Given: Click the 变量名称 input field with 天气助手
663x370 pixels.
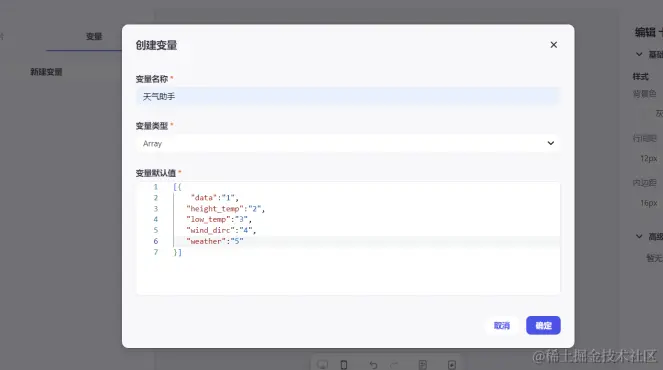Looking at the screenshot, I should (348, 96).
